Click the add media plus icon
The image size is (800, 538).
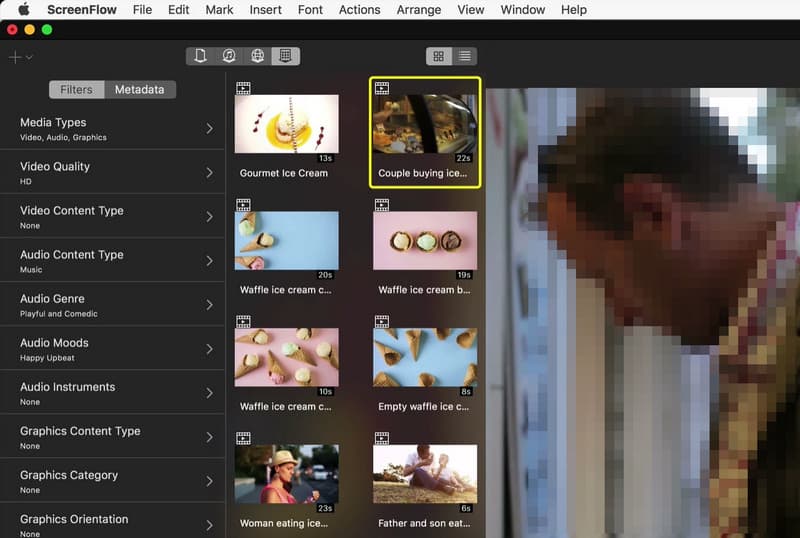[15, 57]
